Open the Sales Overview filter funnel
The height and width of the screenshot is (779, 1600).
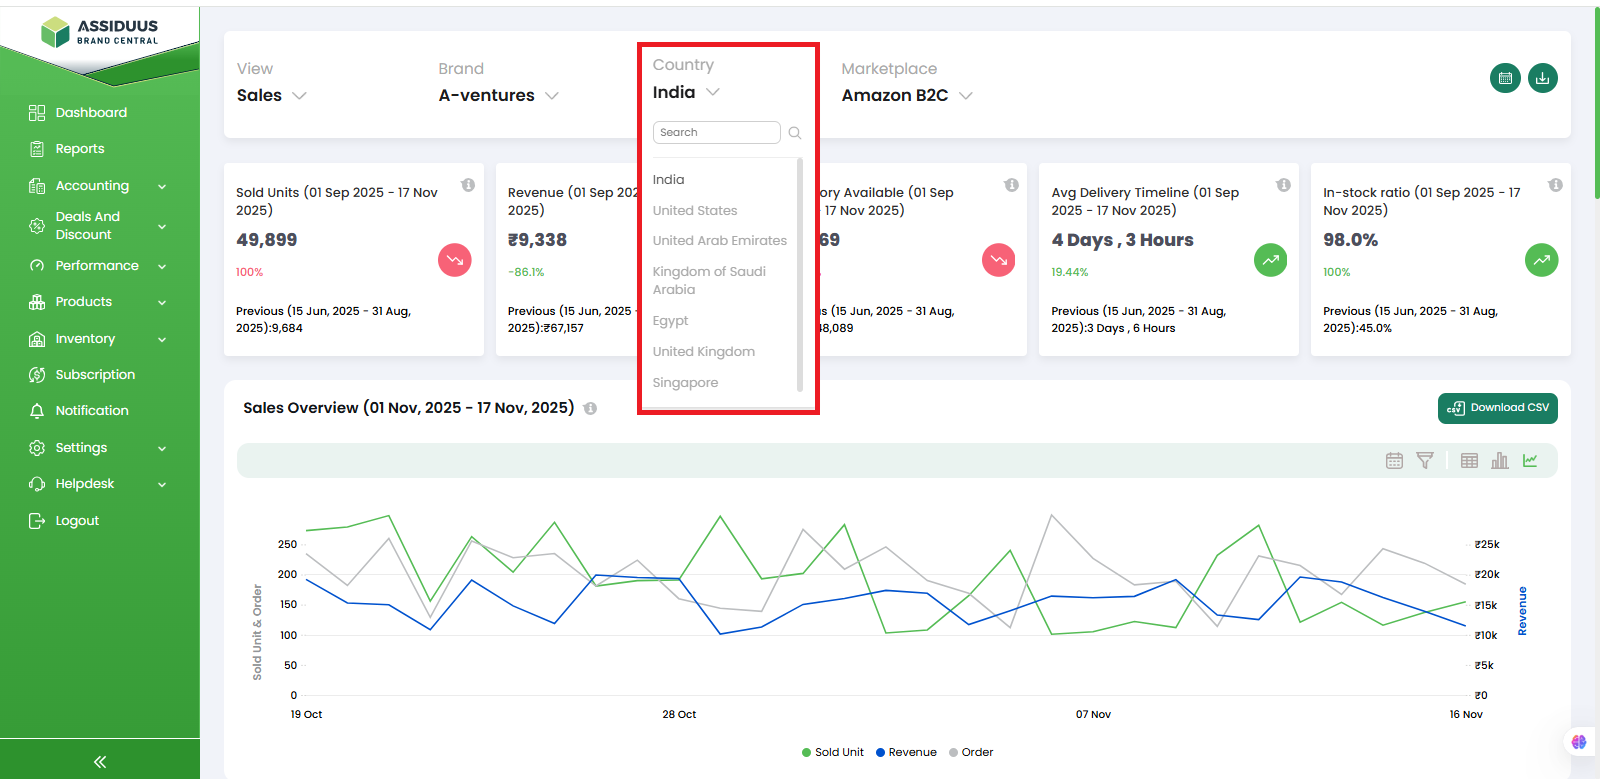(1425, 461)
